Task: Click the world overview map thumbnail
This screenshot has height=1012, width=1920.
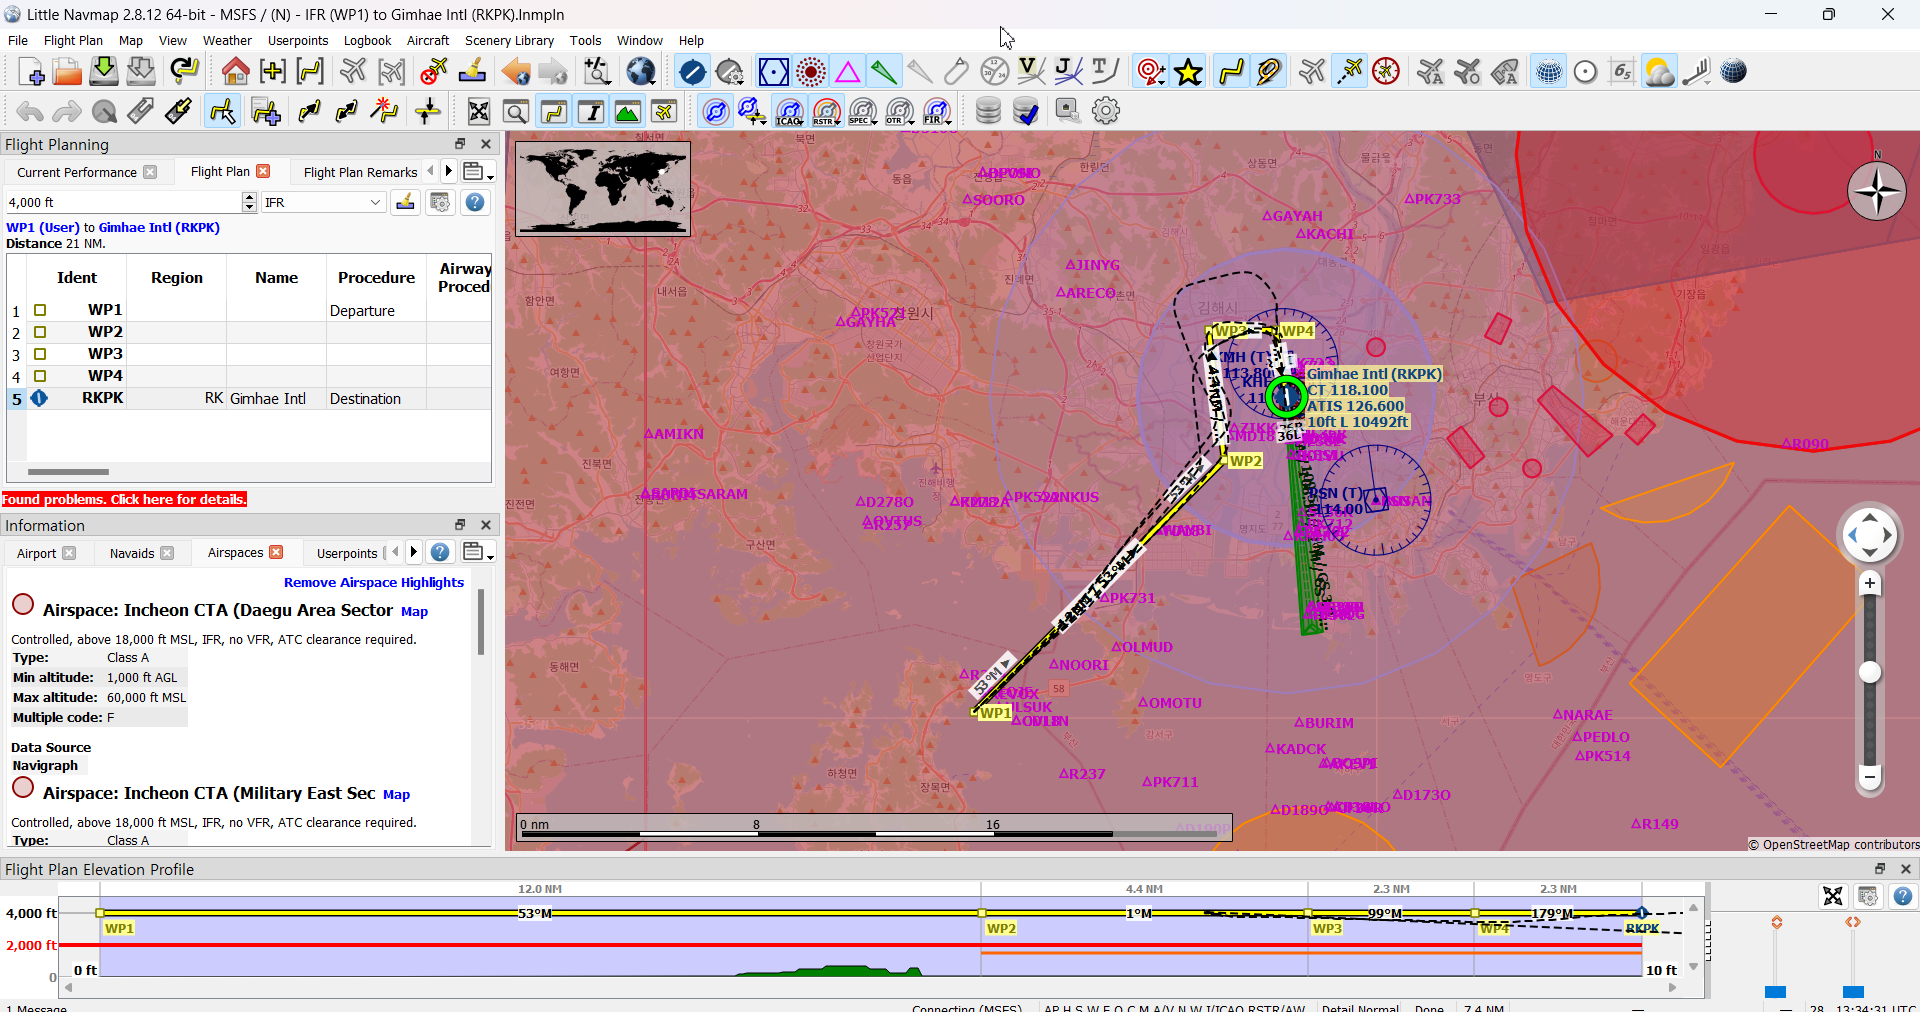Action: click(602, 188)
